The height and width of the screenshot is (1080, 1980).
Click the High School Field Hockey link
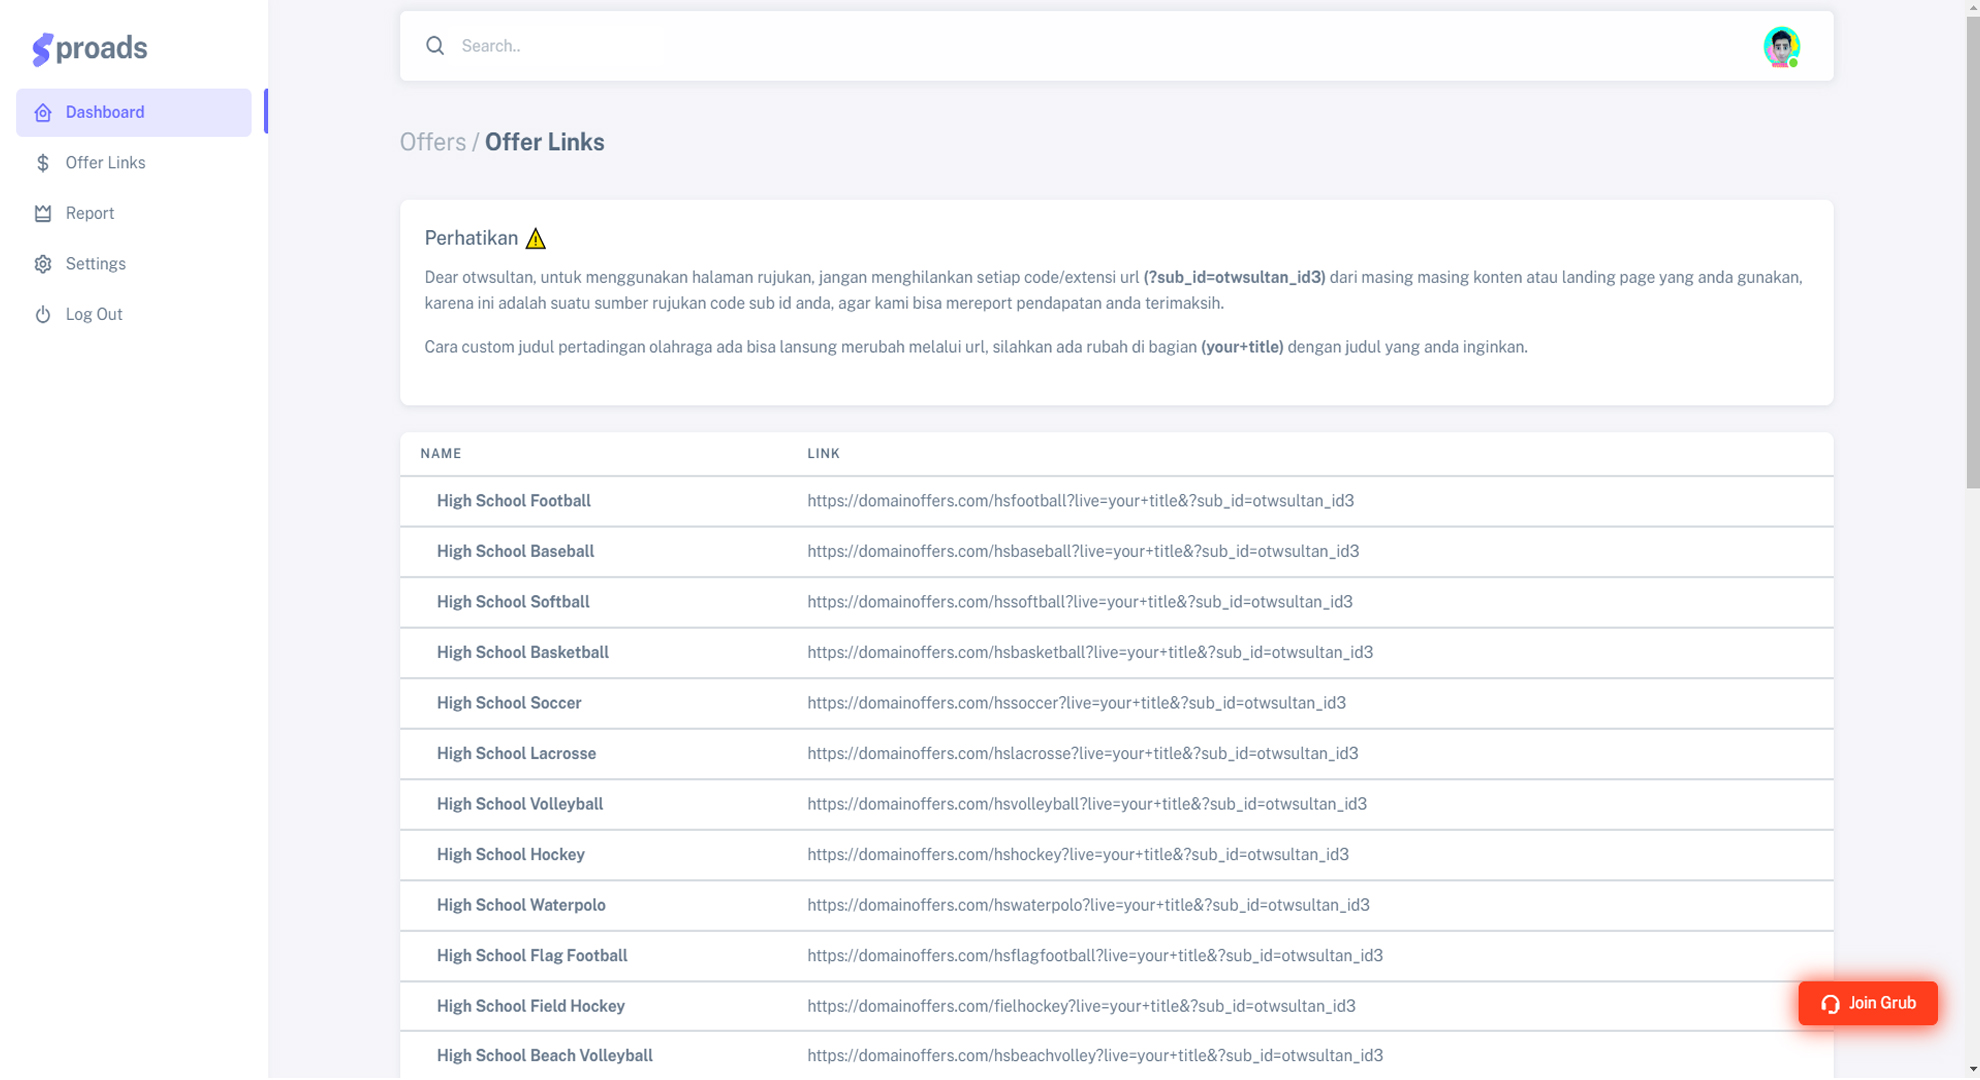1081,1007
